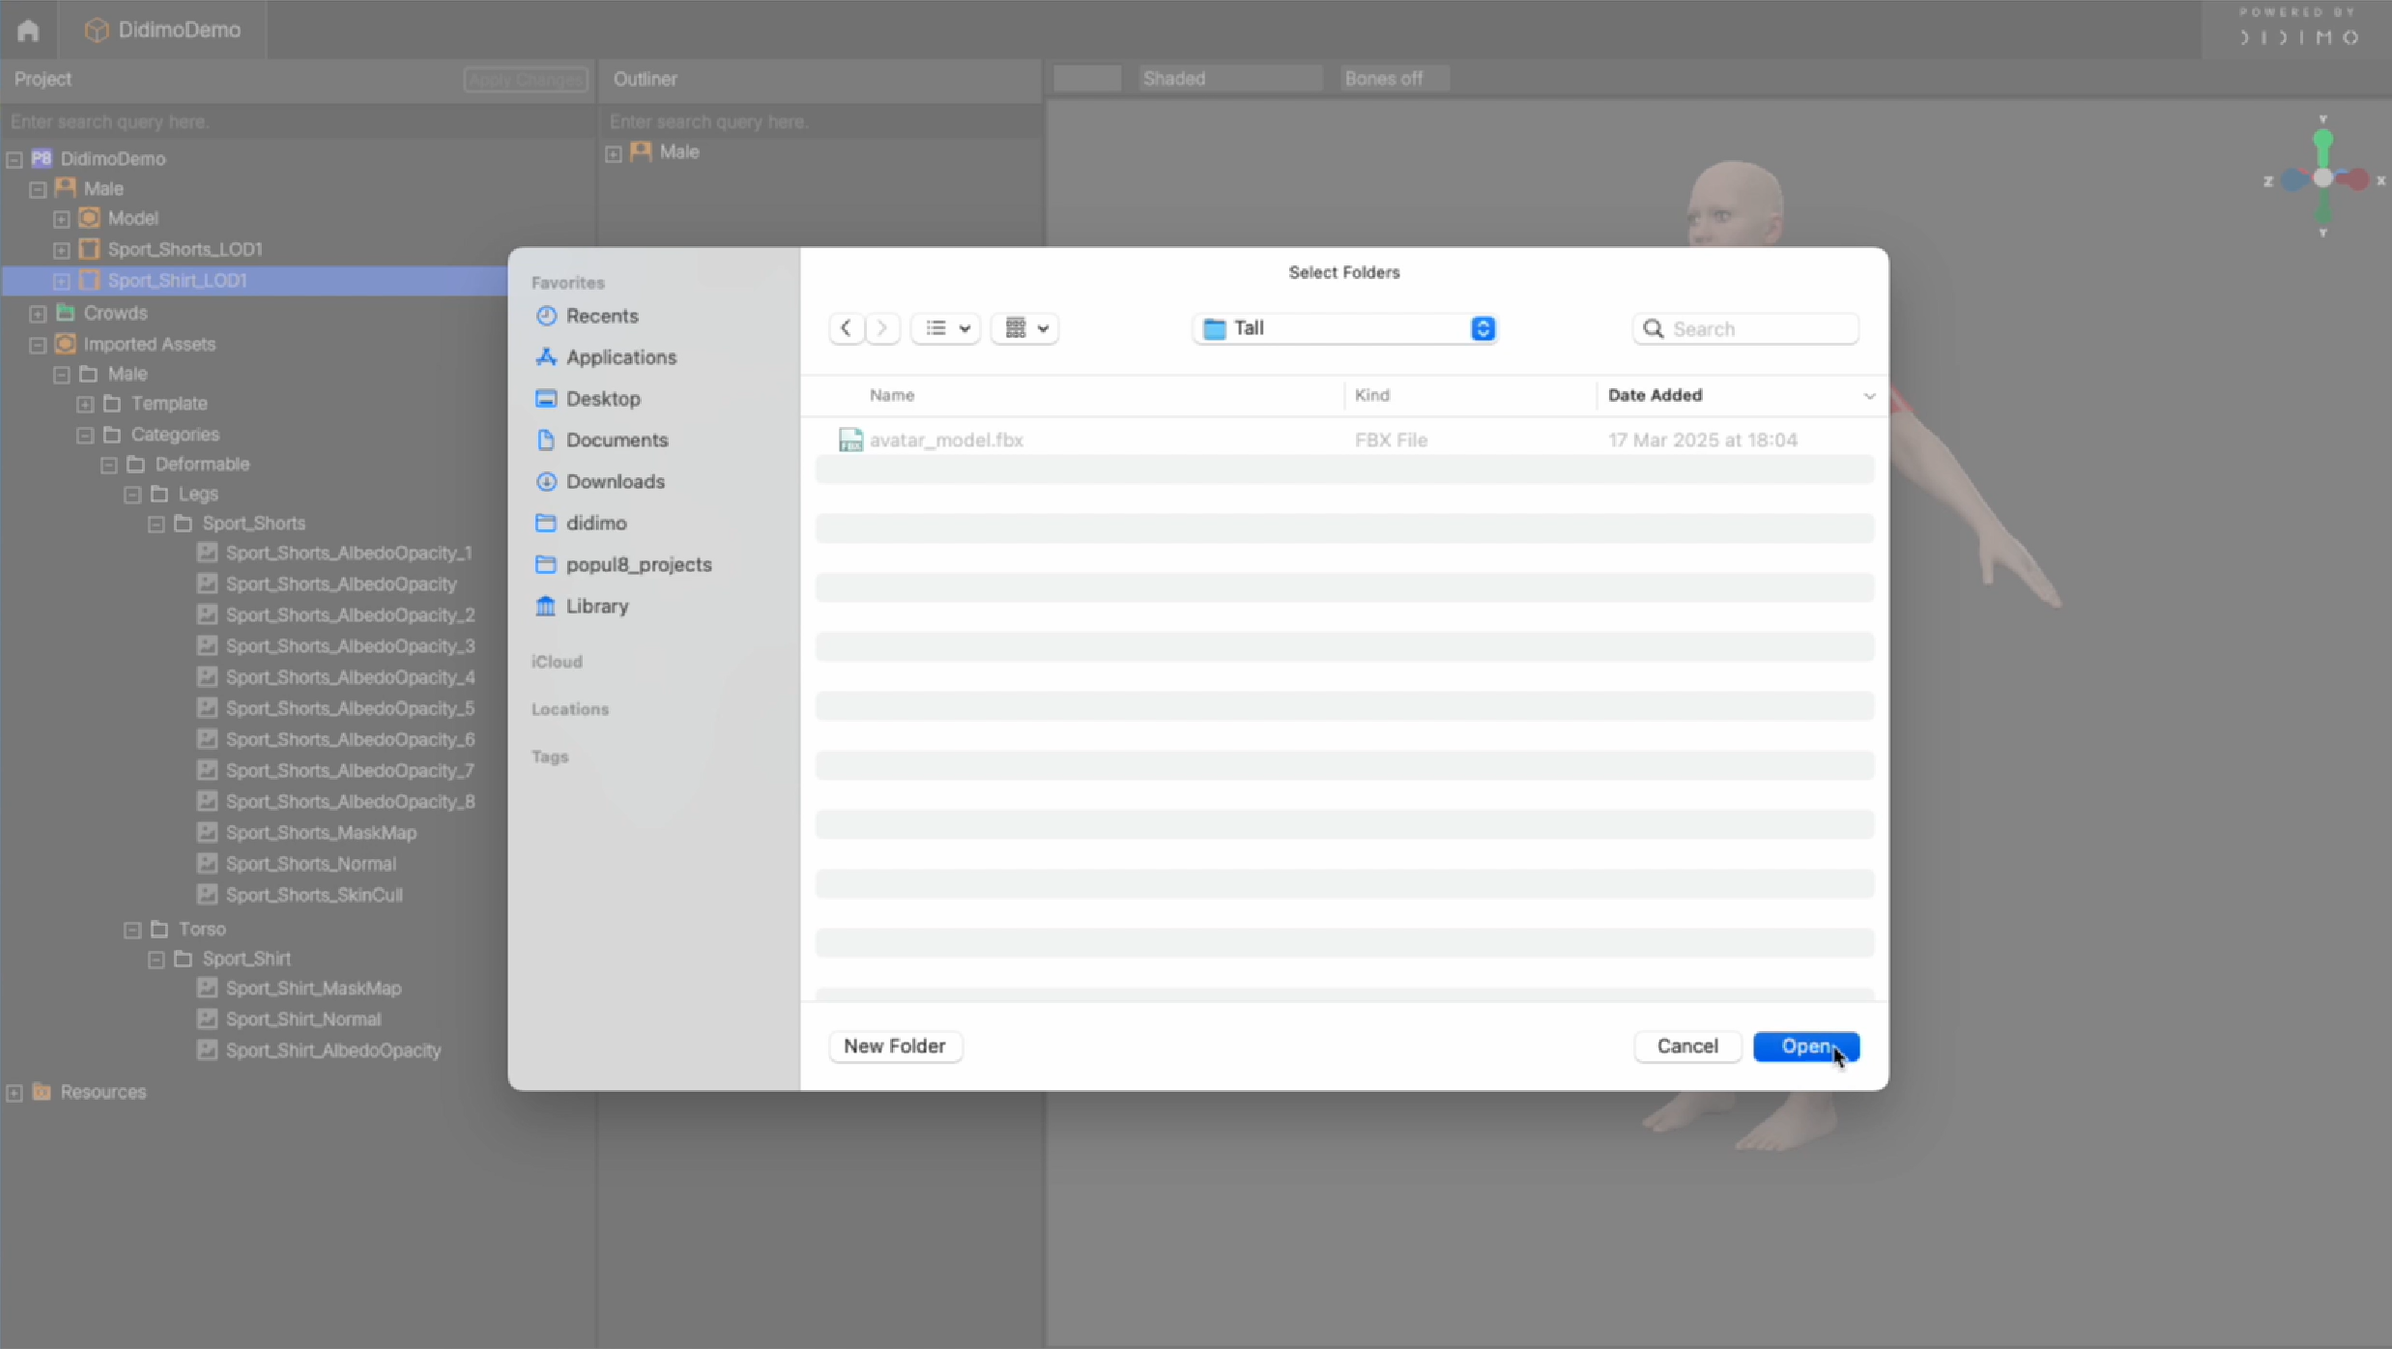Select Sport_Shorts_SkinCull texture
The image size is (2392, 1349).
click(x=314, y=895)
